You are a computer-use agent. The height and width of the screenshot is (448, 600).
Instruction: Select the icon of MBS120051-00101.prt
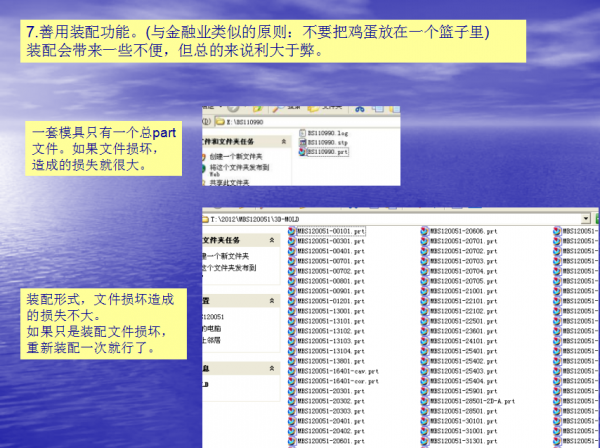292,231
